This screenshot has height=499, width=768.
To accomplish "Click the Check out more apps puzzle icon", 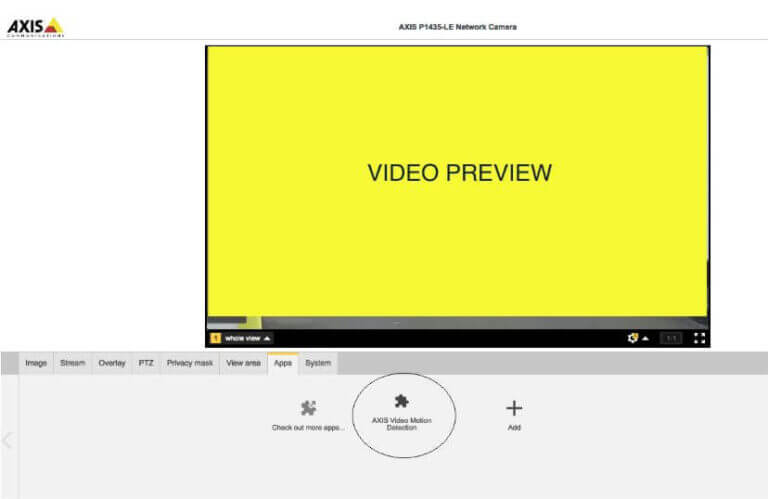I will (x=308, y=408).
